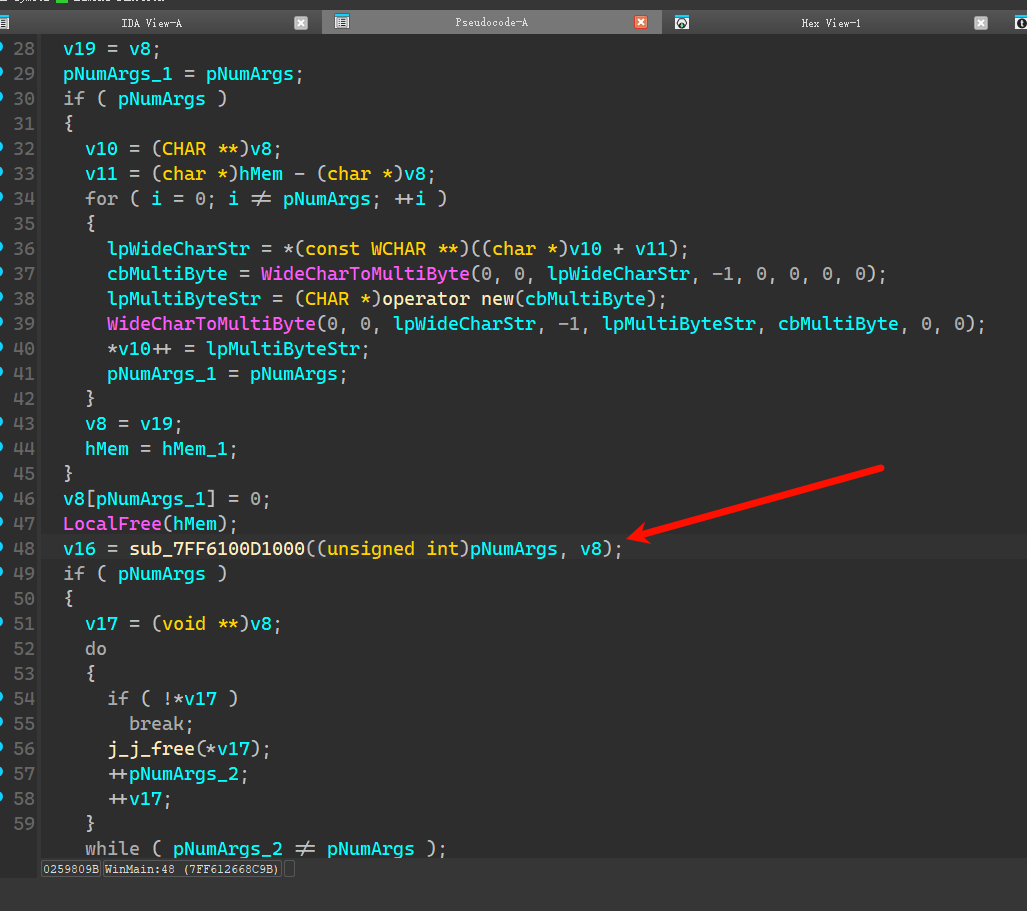This screenshot has width=1027, height=911.
Task: Click const WCHAR ** cast on line 36
Action: click(x=382, y=249)
